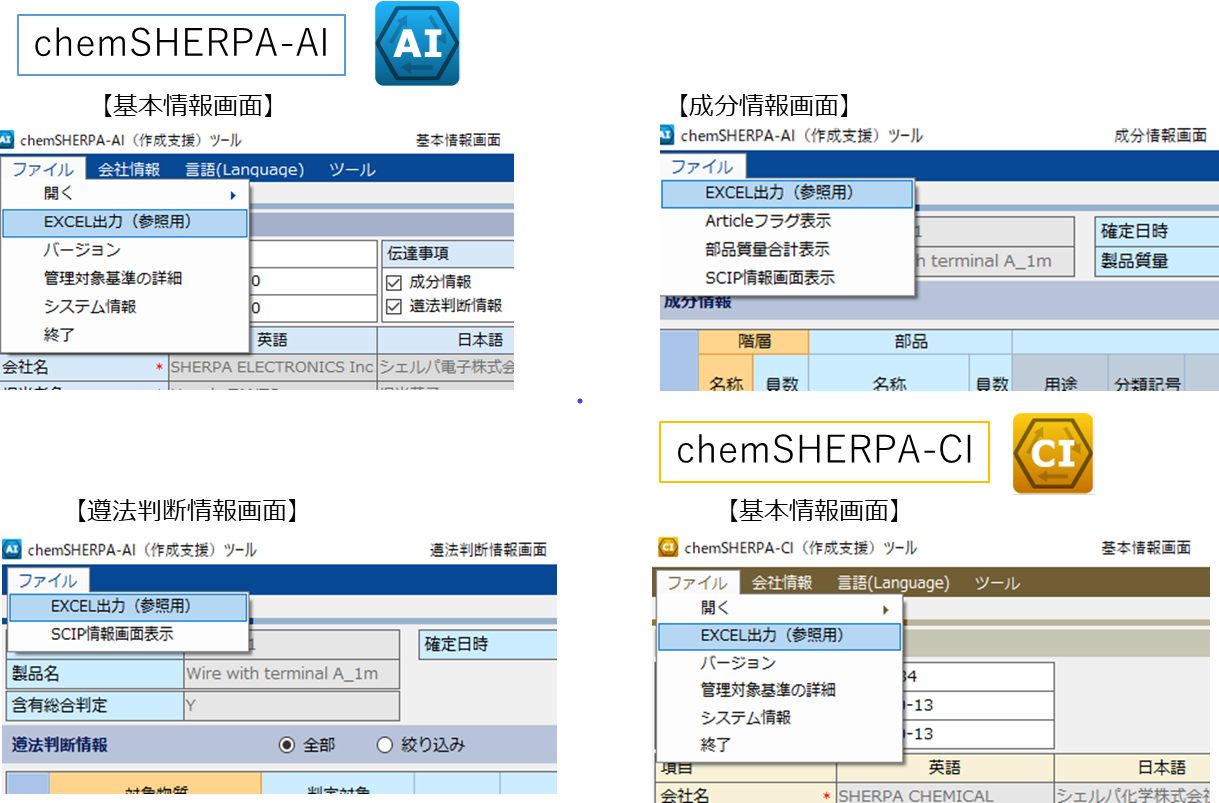Choose EXCEL出力（参照用） in chemSHERPA-CI menu

pos(780,636)
